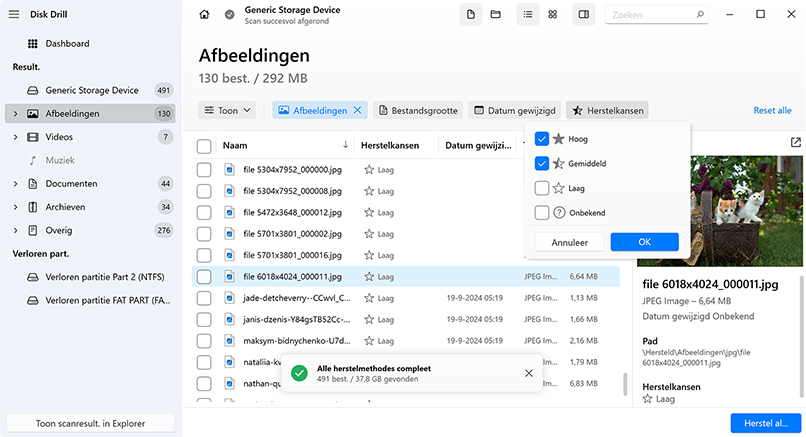The height and width of the screenshot is (437, 806).
Task: Check the box for file 5304x7952_000008.jpg
Action: (x=204, y=191)
